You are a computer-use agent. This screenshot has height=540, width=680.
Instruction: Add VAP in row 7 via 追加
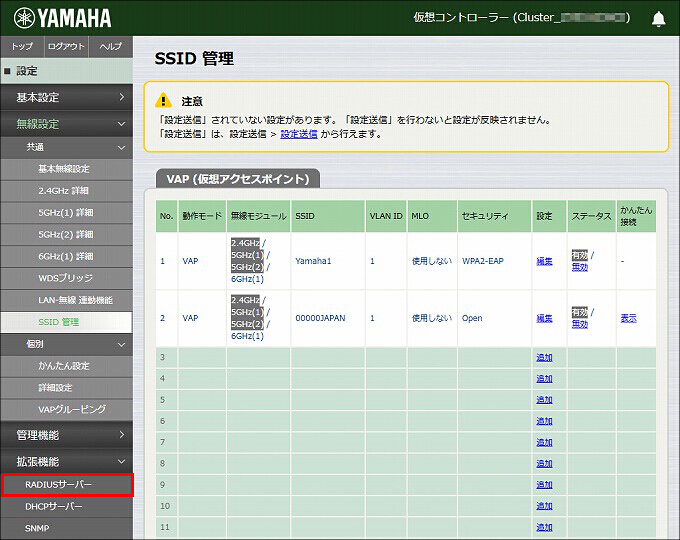click(x=544, y=442)
